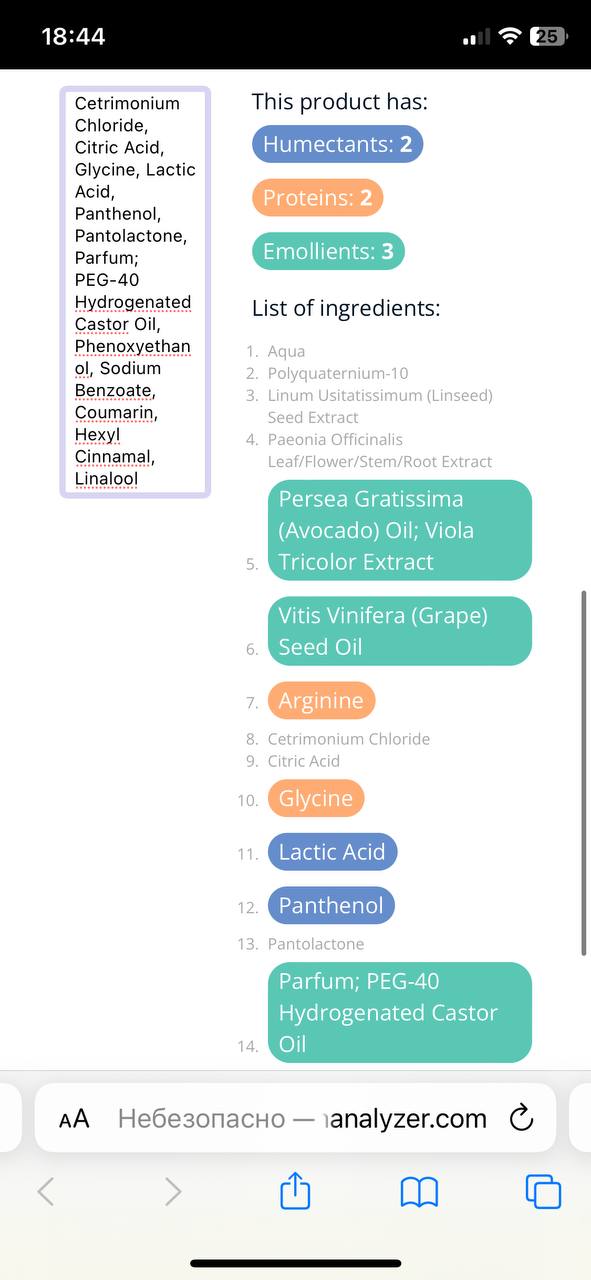Select the Proteins: 2 badge
Image resolution: width=591 pixels, height=1280 pixels.
point(317,198)
